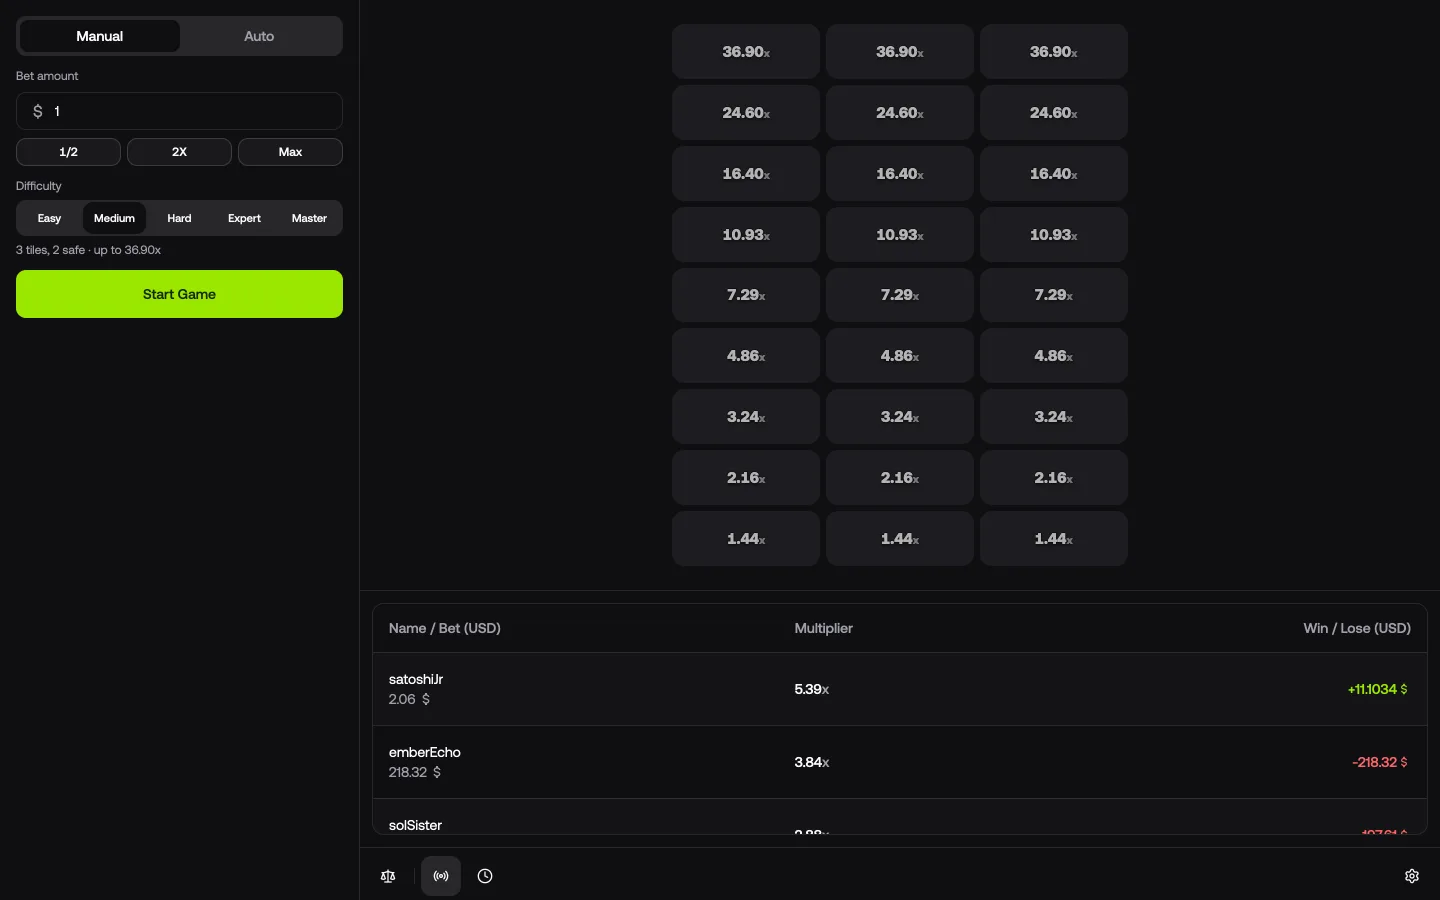Halve the bet with 1/2 button
This screenshot has width=1440, height=900.
pyautogui.click(x=68, y=152)
